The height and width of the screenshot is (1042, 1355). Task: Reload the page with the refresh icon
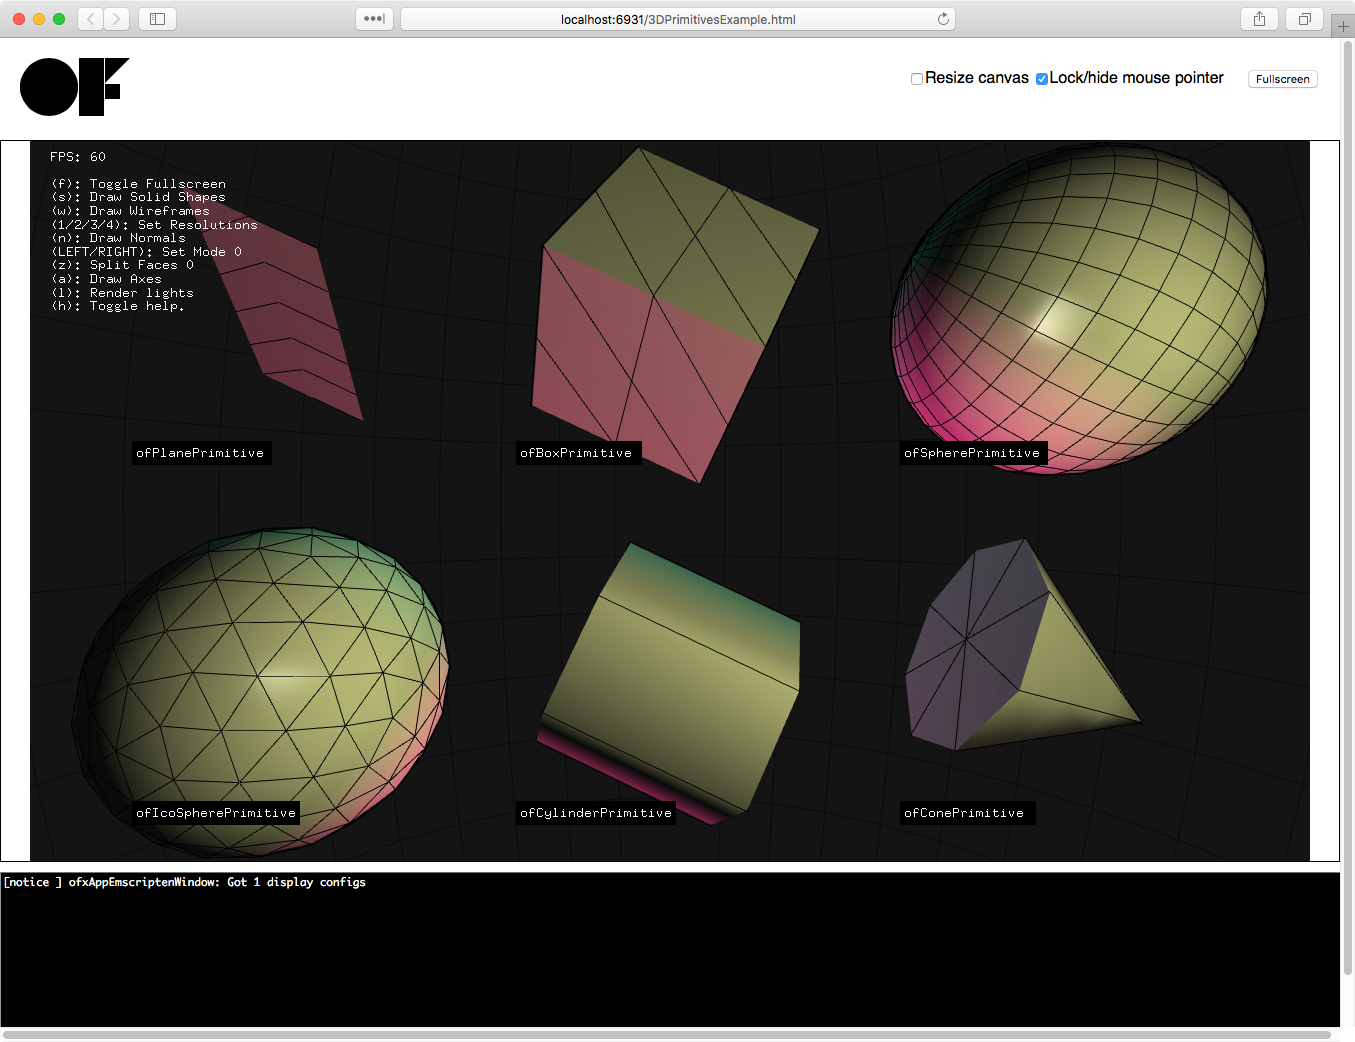(943, 19)
